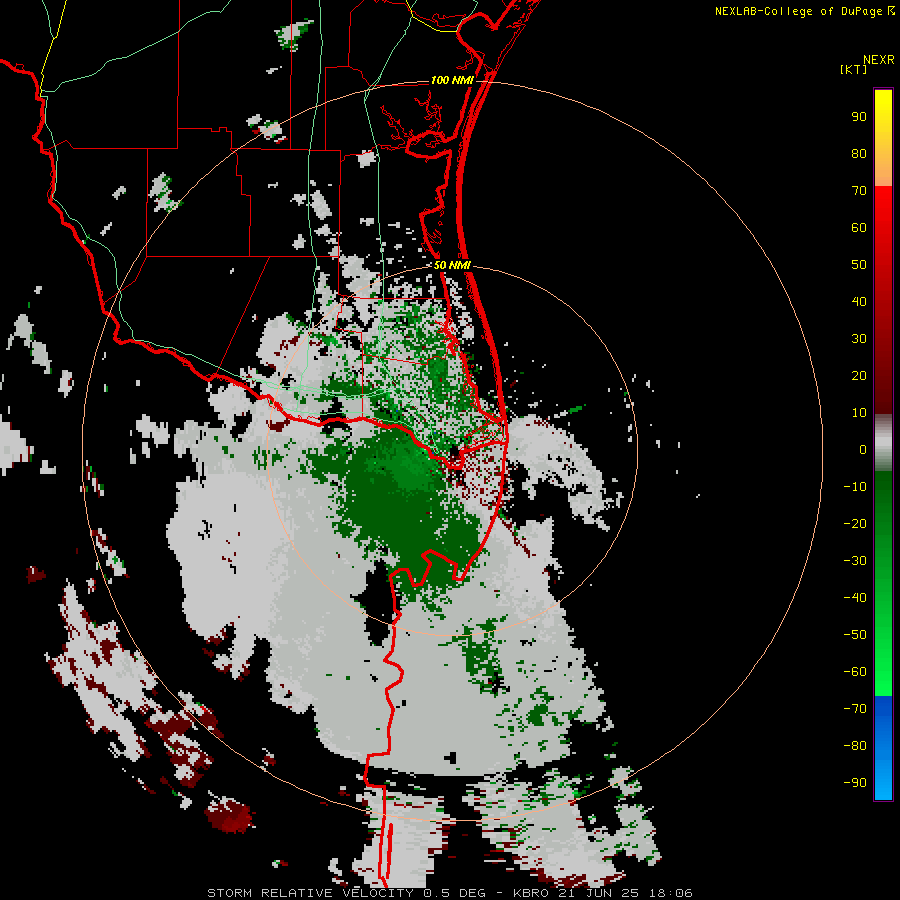Click the -70 value on velocity scale
Viewport: 900px width, 900px height.
[x=855, y=709]
